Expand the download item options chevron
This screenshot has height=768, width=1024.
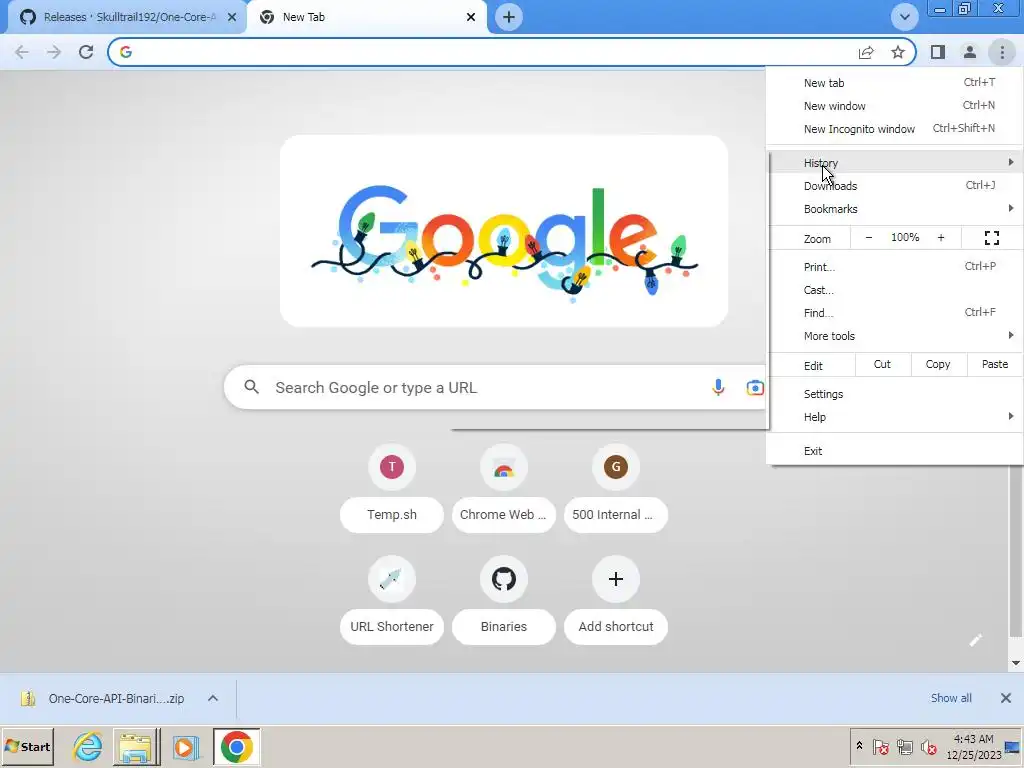point(213,699)
